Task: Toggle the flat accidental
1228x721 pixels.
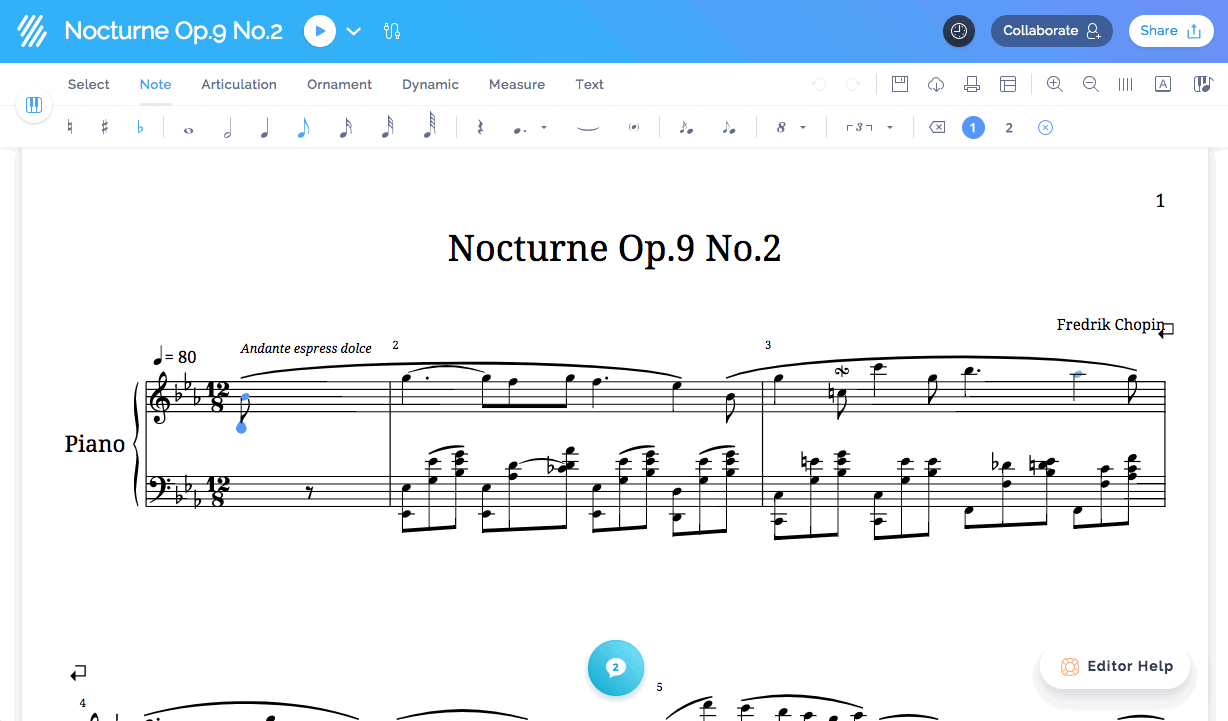Action: [x=140, y=128]
